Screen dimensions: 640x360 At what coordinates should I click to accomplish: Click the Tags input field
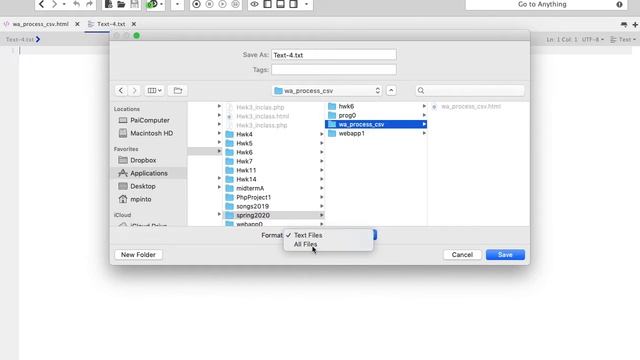pos(334,70)
